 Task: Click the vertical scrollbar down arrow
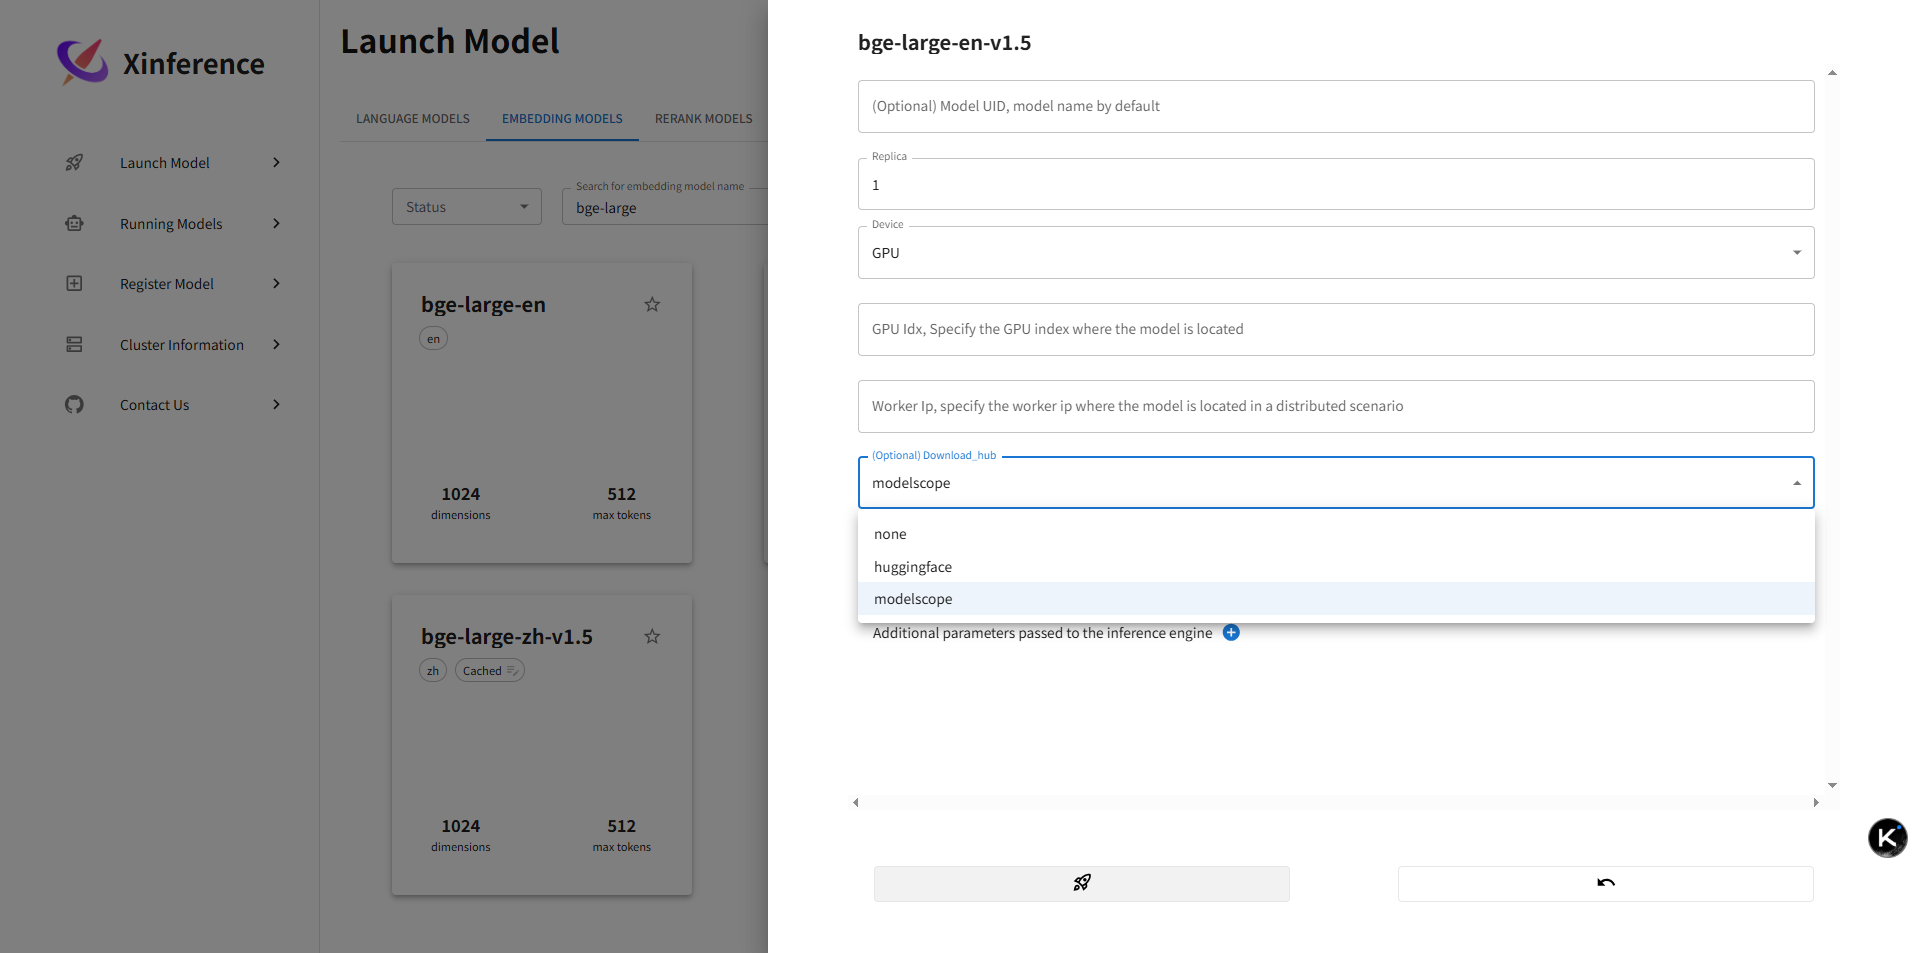[1832, 786]
